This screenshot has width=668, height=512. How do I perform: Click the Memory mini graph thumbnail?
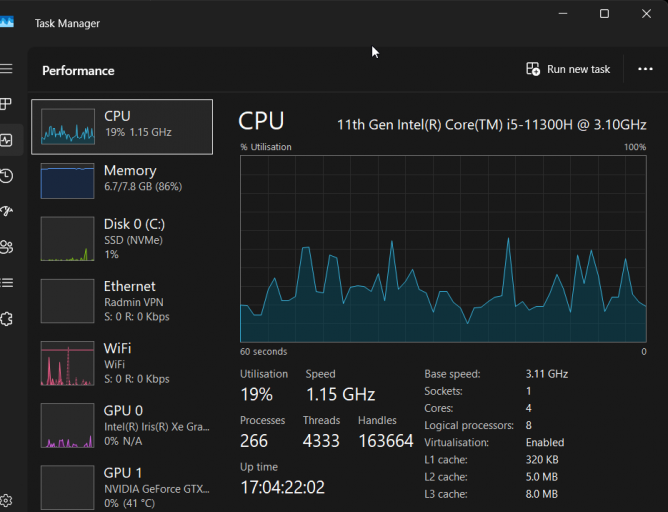tap(68, 181)
